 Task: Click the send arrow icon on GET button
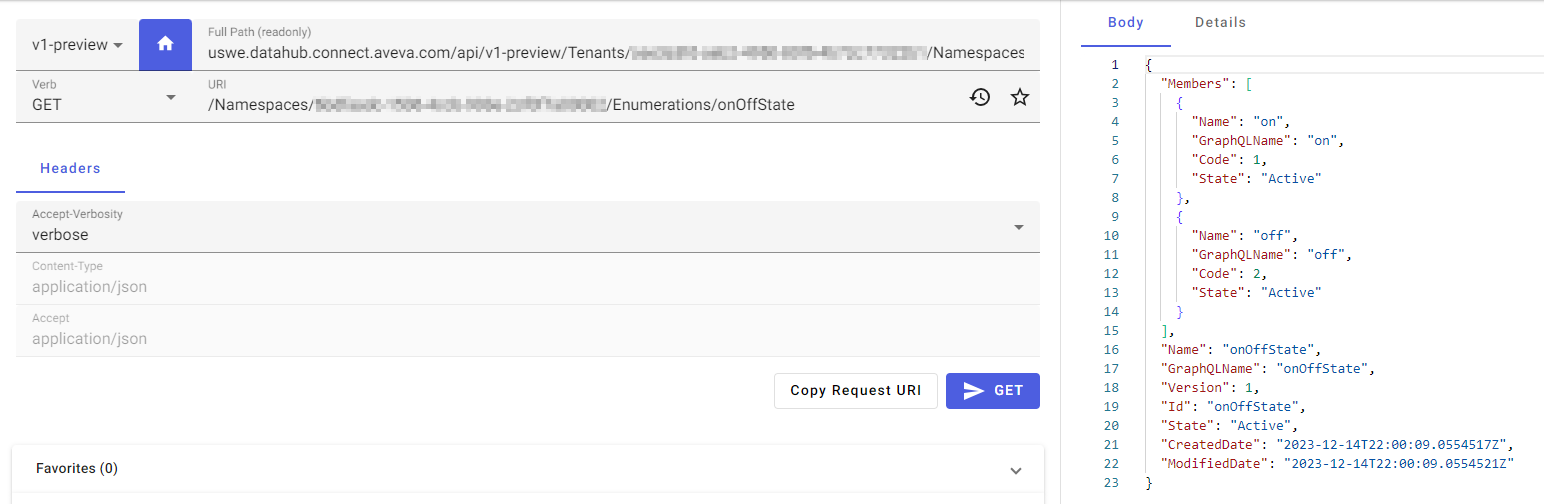coord(974,391)
